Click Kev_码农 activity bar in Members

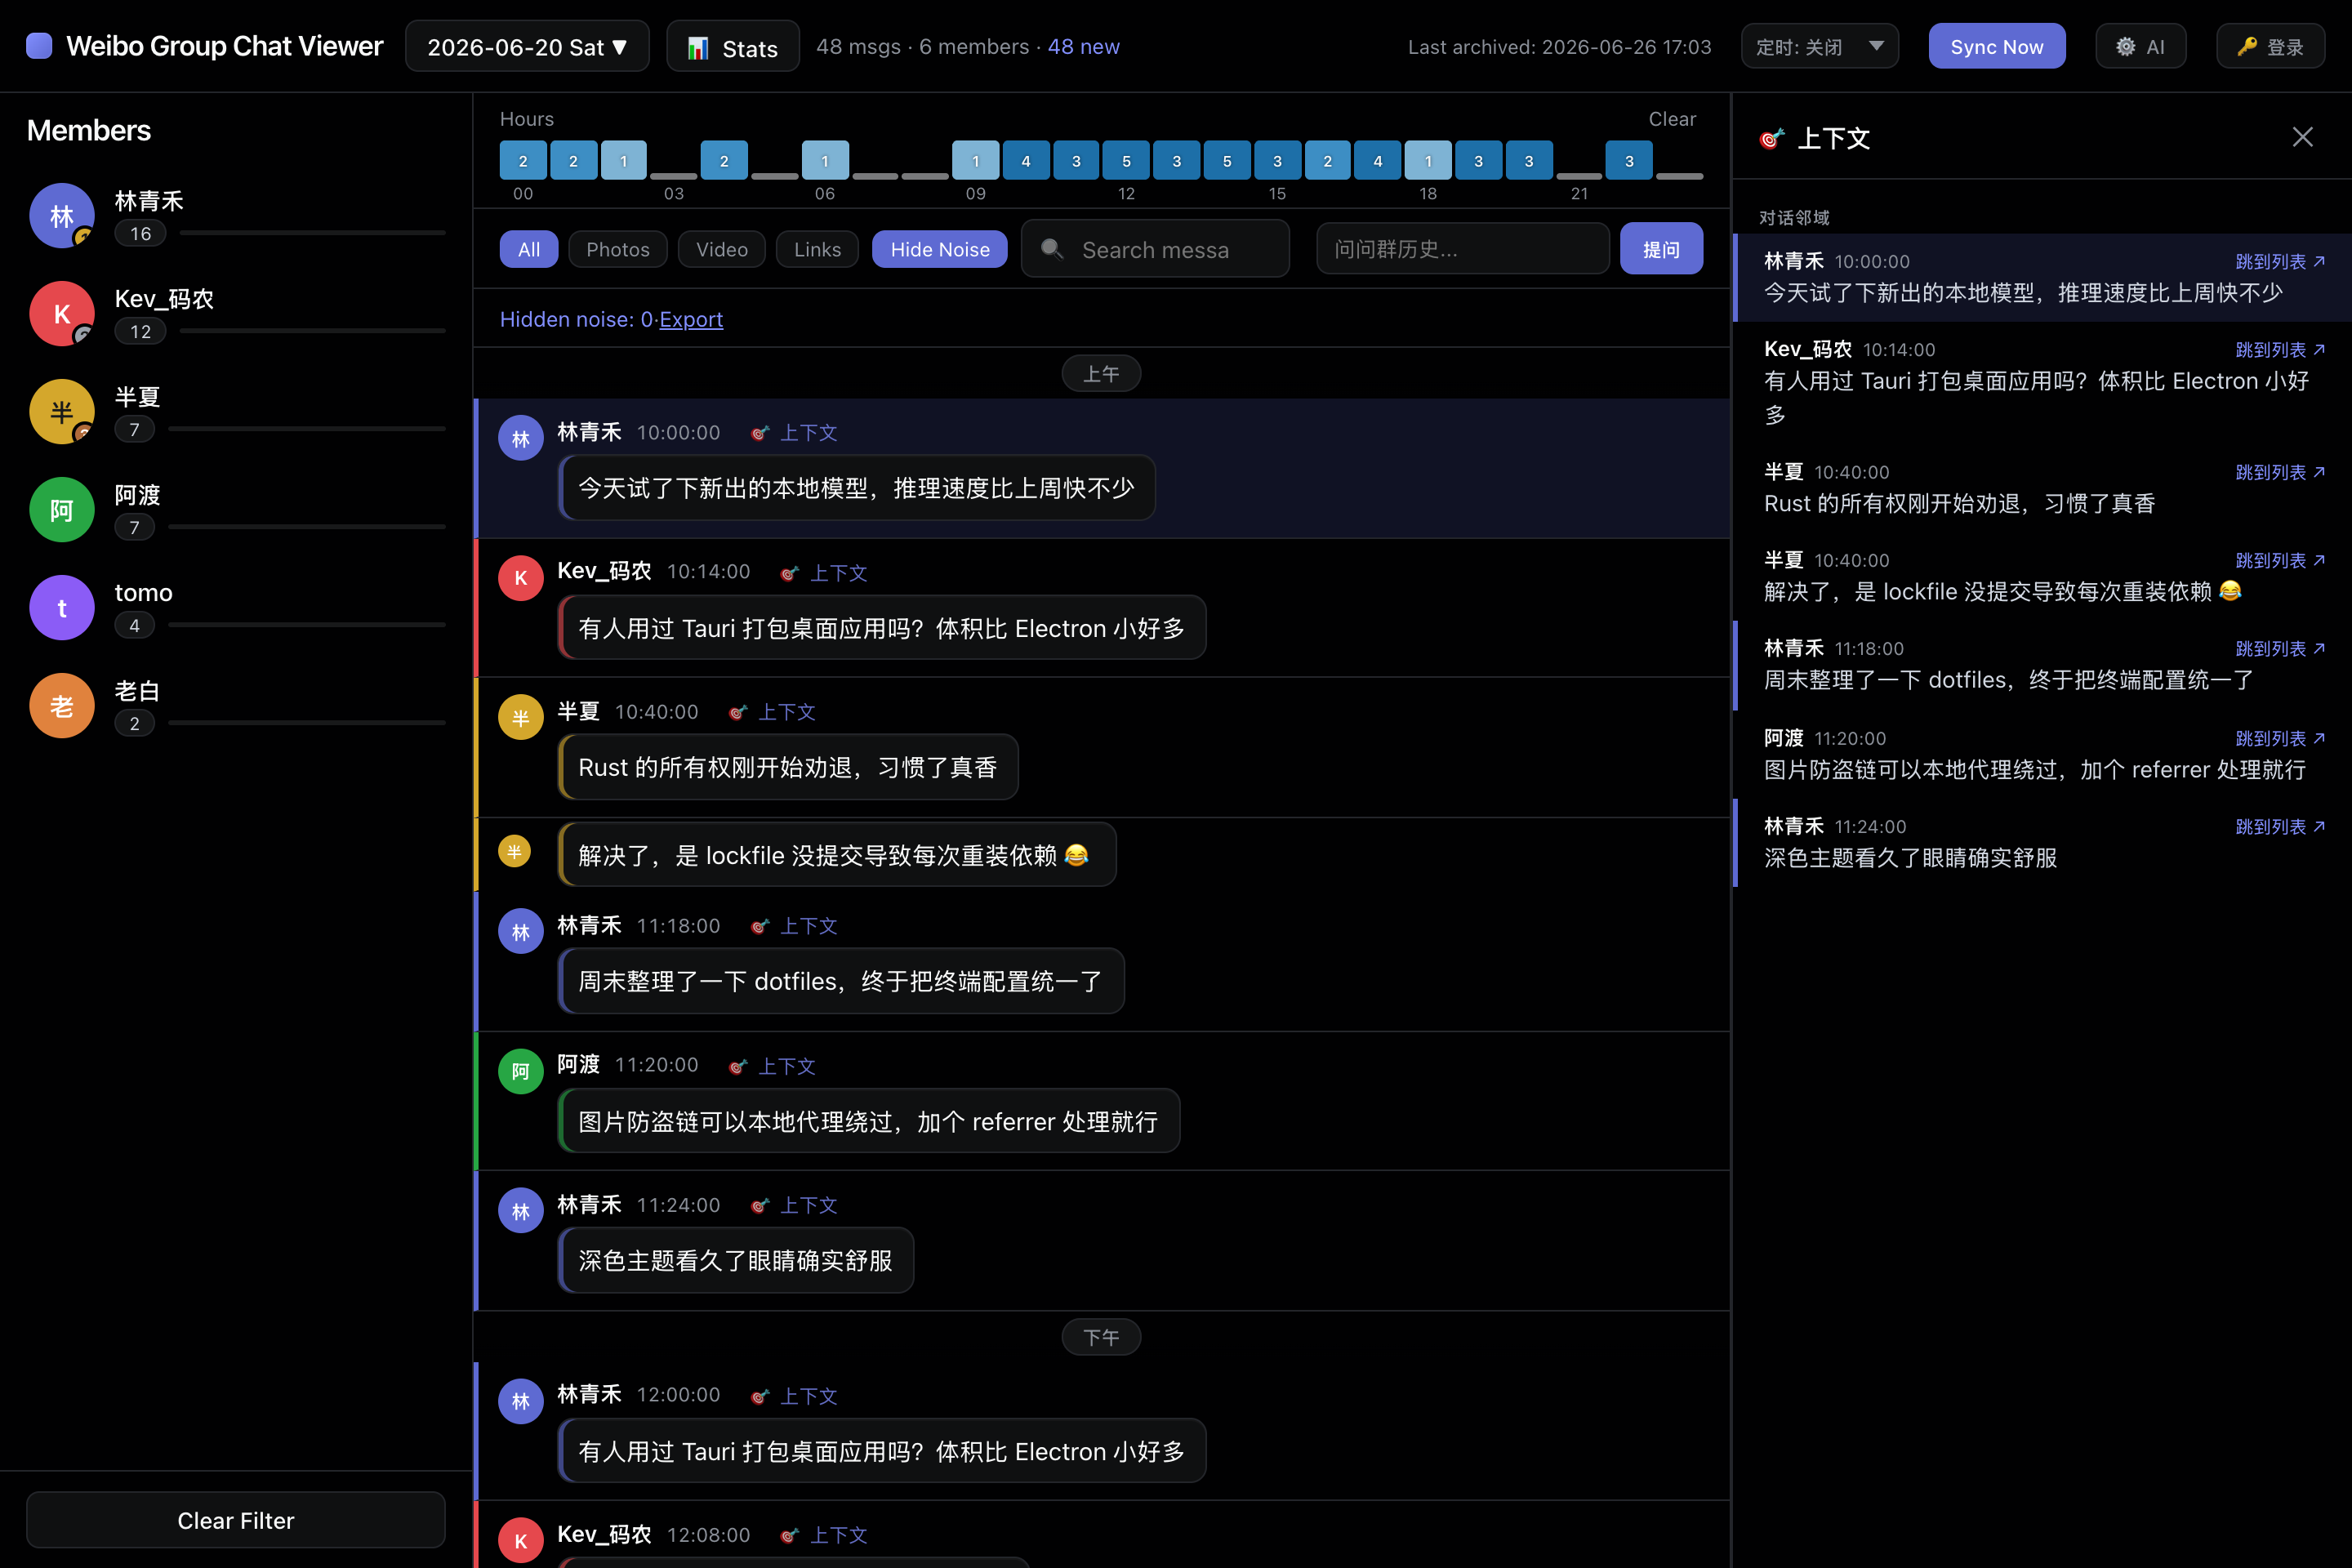tap(312, 331)
